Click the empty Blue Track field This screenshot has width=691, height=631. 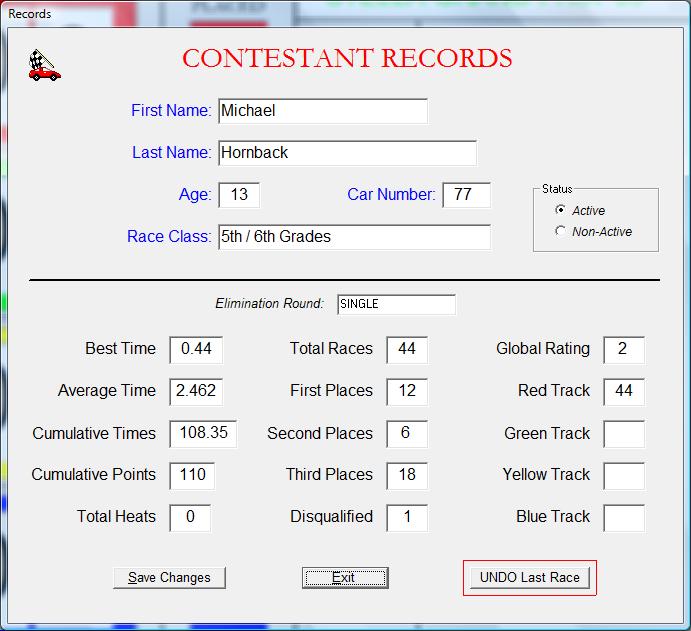(x=624, y=518)
